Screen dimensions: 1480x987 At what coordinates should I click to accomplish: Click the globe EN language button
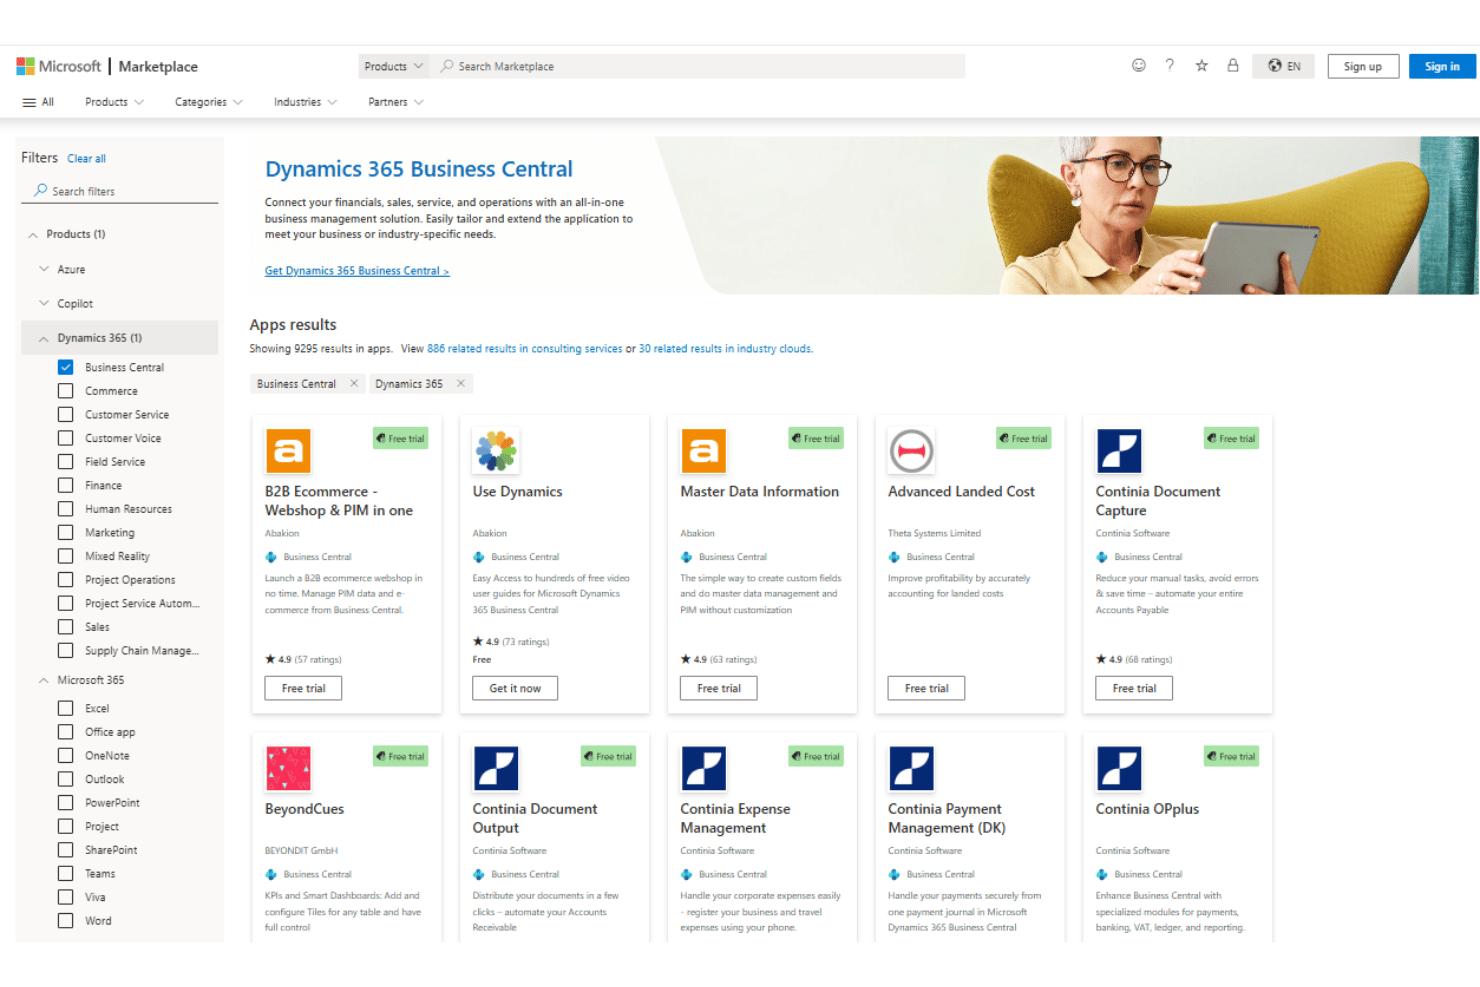click(1284, 66)
